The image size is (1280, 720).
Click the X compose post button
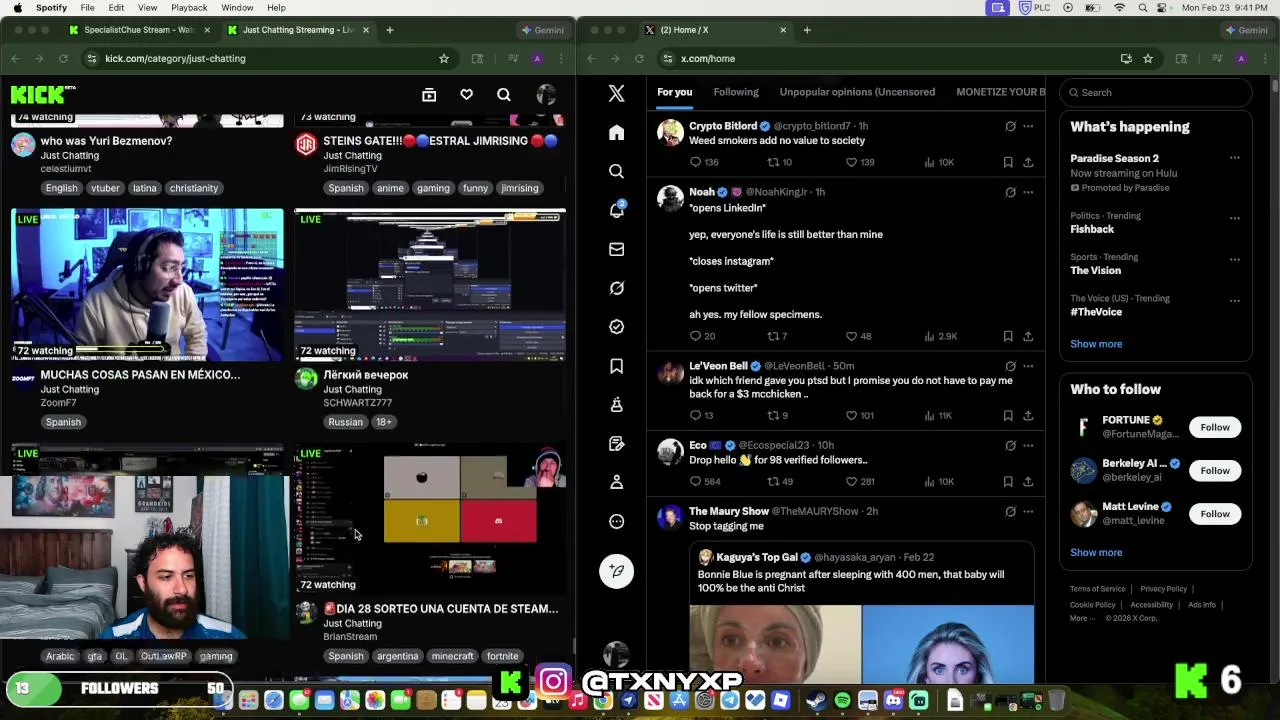[616, 571]
